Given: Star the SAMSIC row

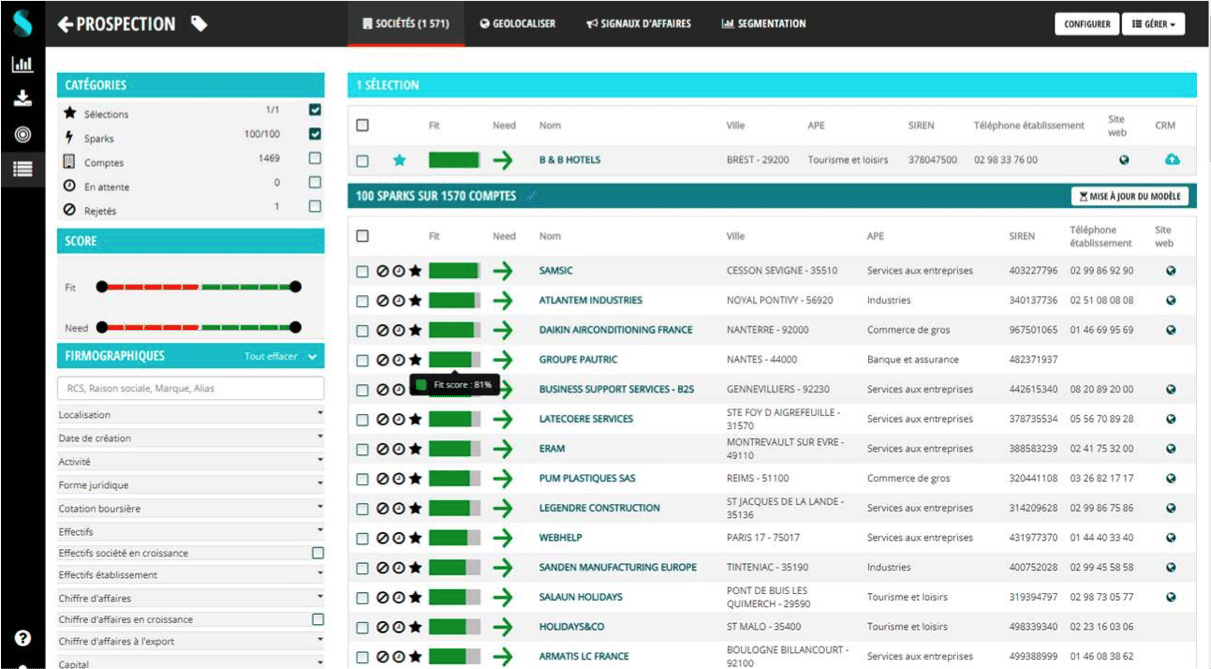Looking at the screenshot, I should [x=415, y=271].
